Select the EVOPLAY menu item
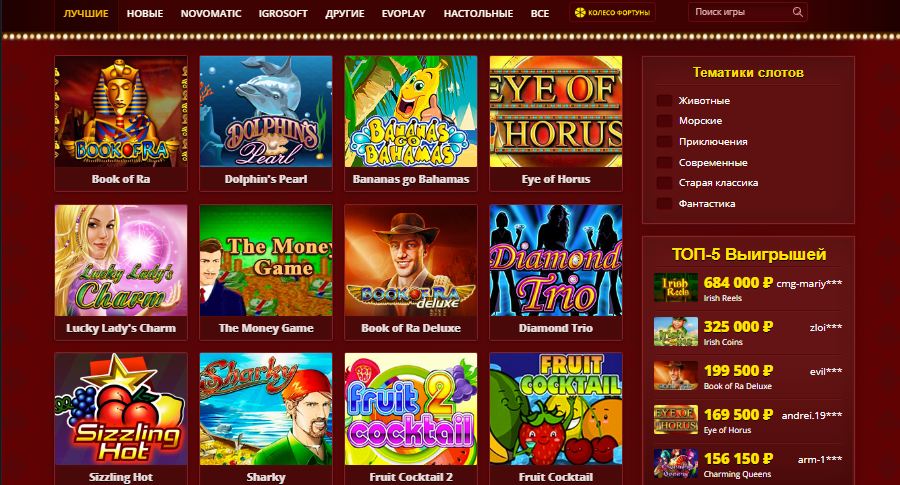The image size is (900, 485). tap(404, 13)
